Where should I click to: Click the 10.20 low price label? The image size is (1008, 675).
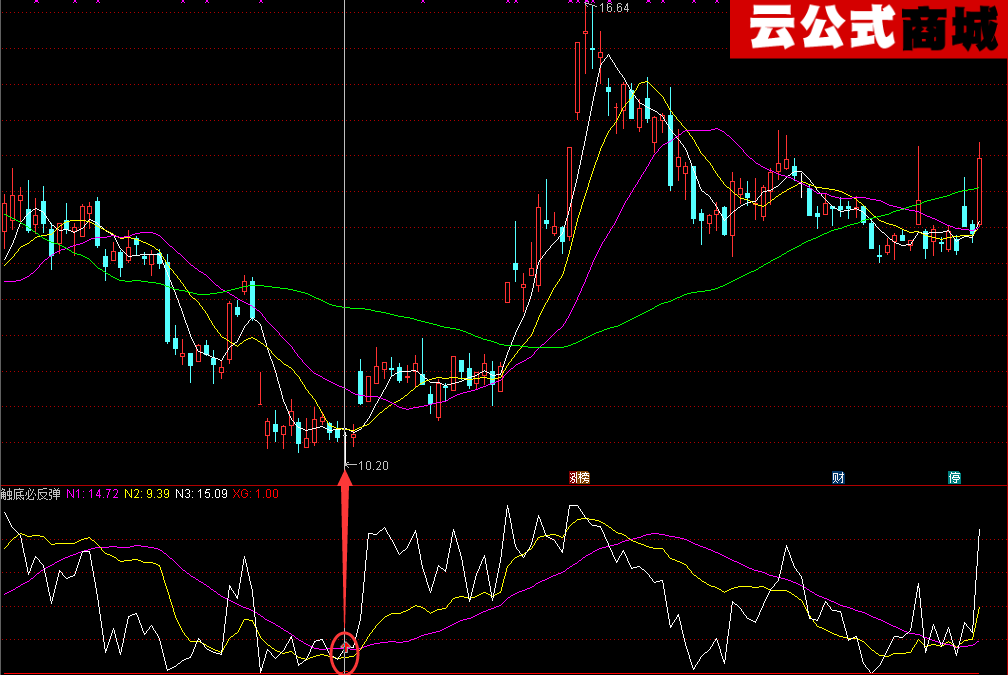[x=373, y=465]
